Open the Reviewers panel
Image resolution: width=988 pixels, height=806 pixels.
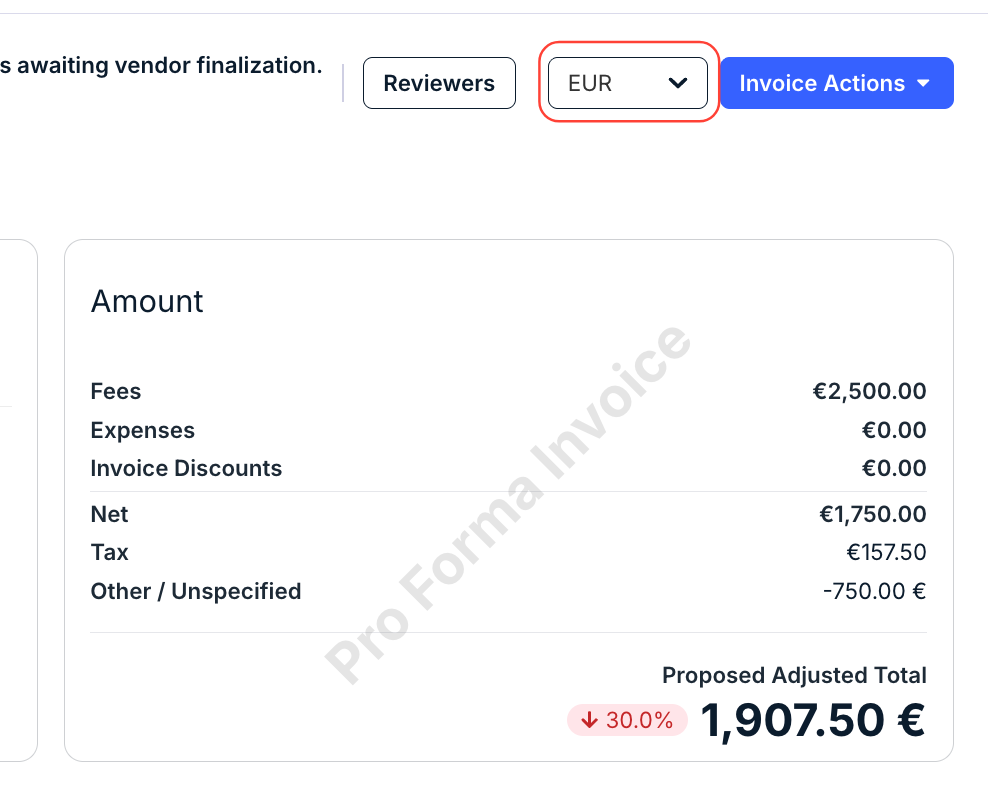[439, 83]
